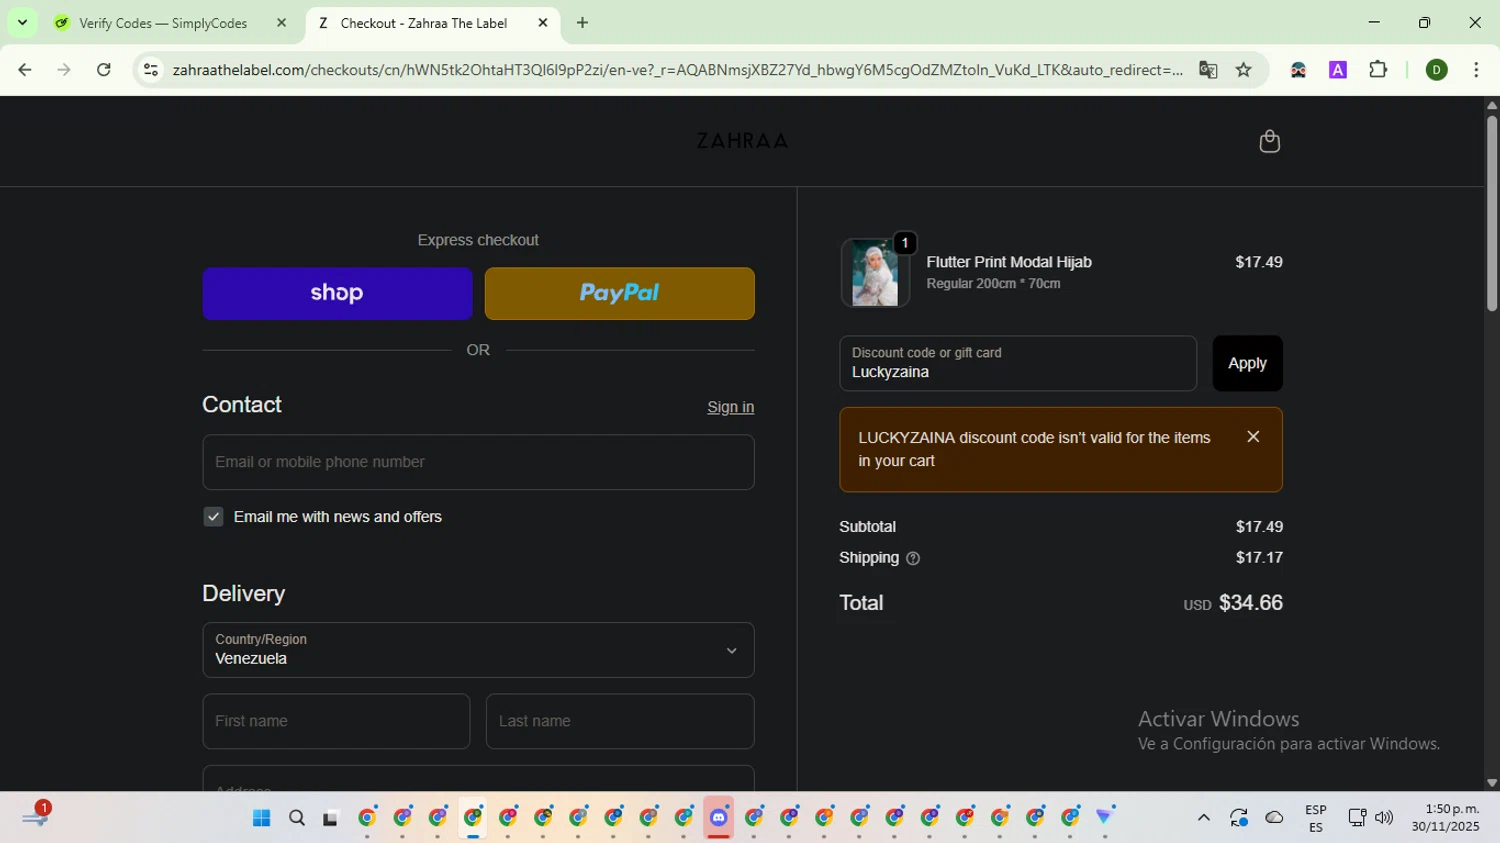
Task: Click the Regular 200cm * 70cm variant text
Action: click(993, 284)
